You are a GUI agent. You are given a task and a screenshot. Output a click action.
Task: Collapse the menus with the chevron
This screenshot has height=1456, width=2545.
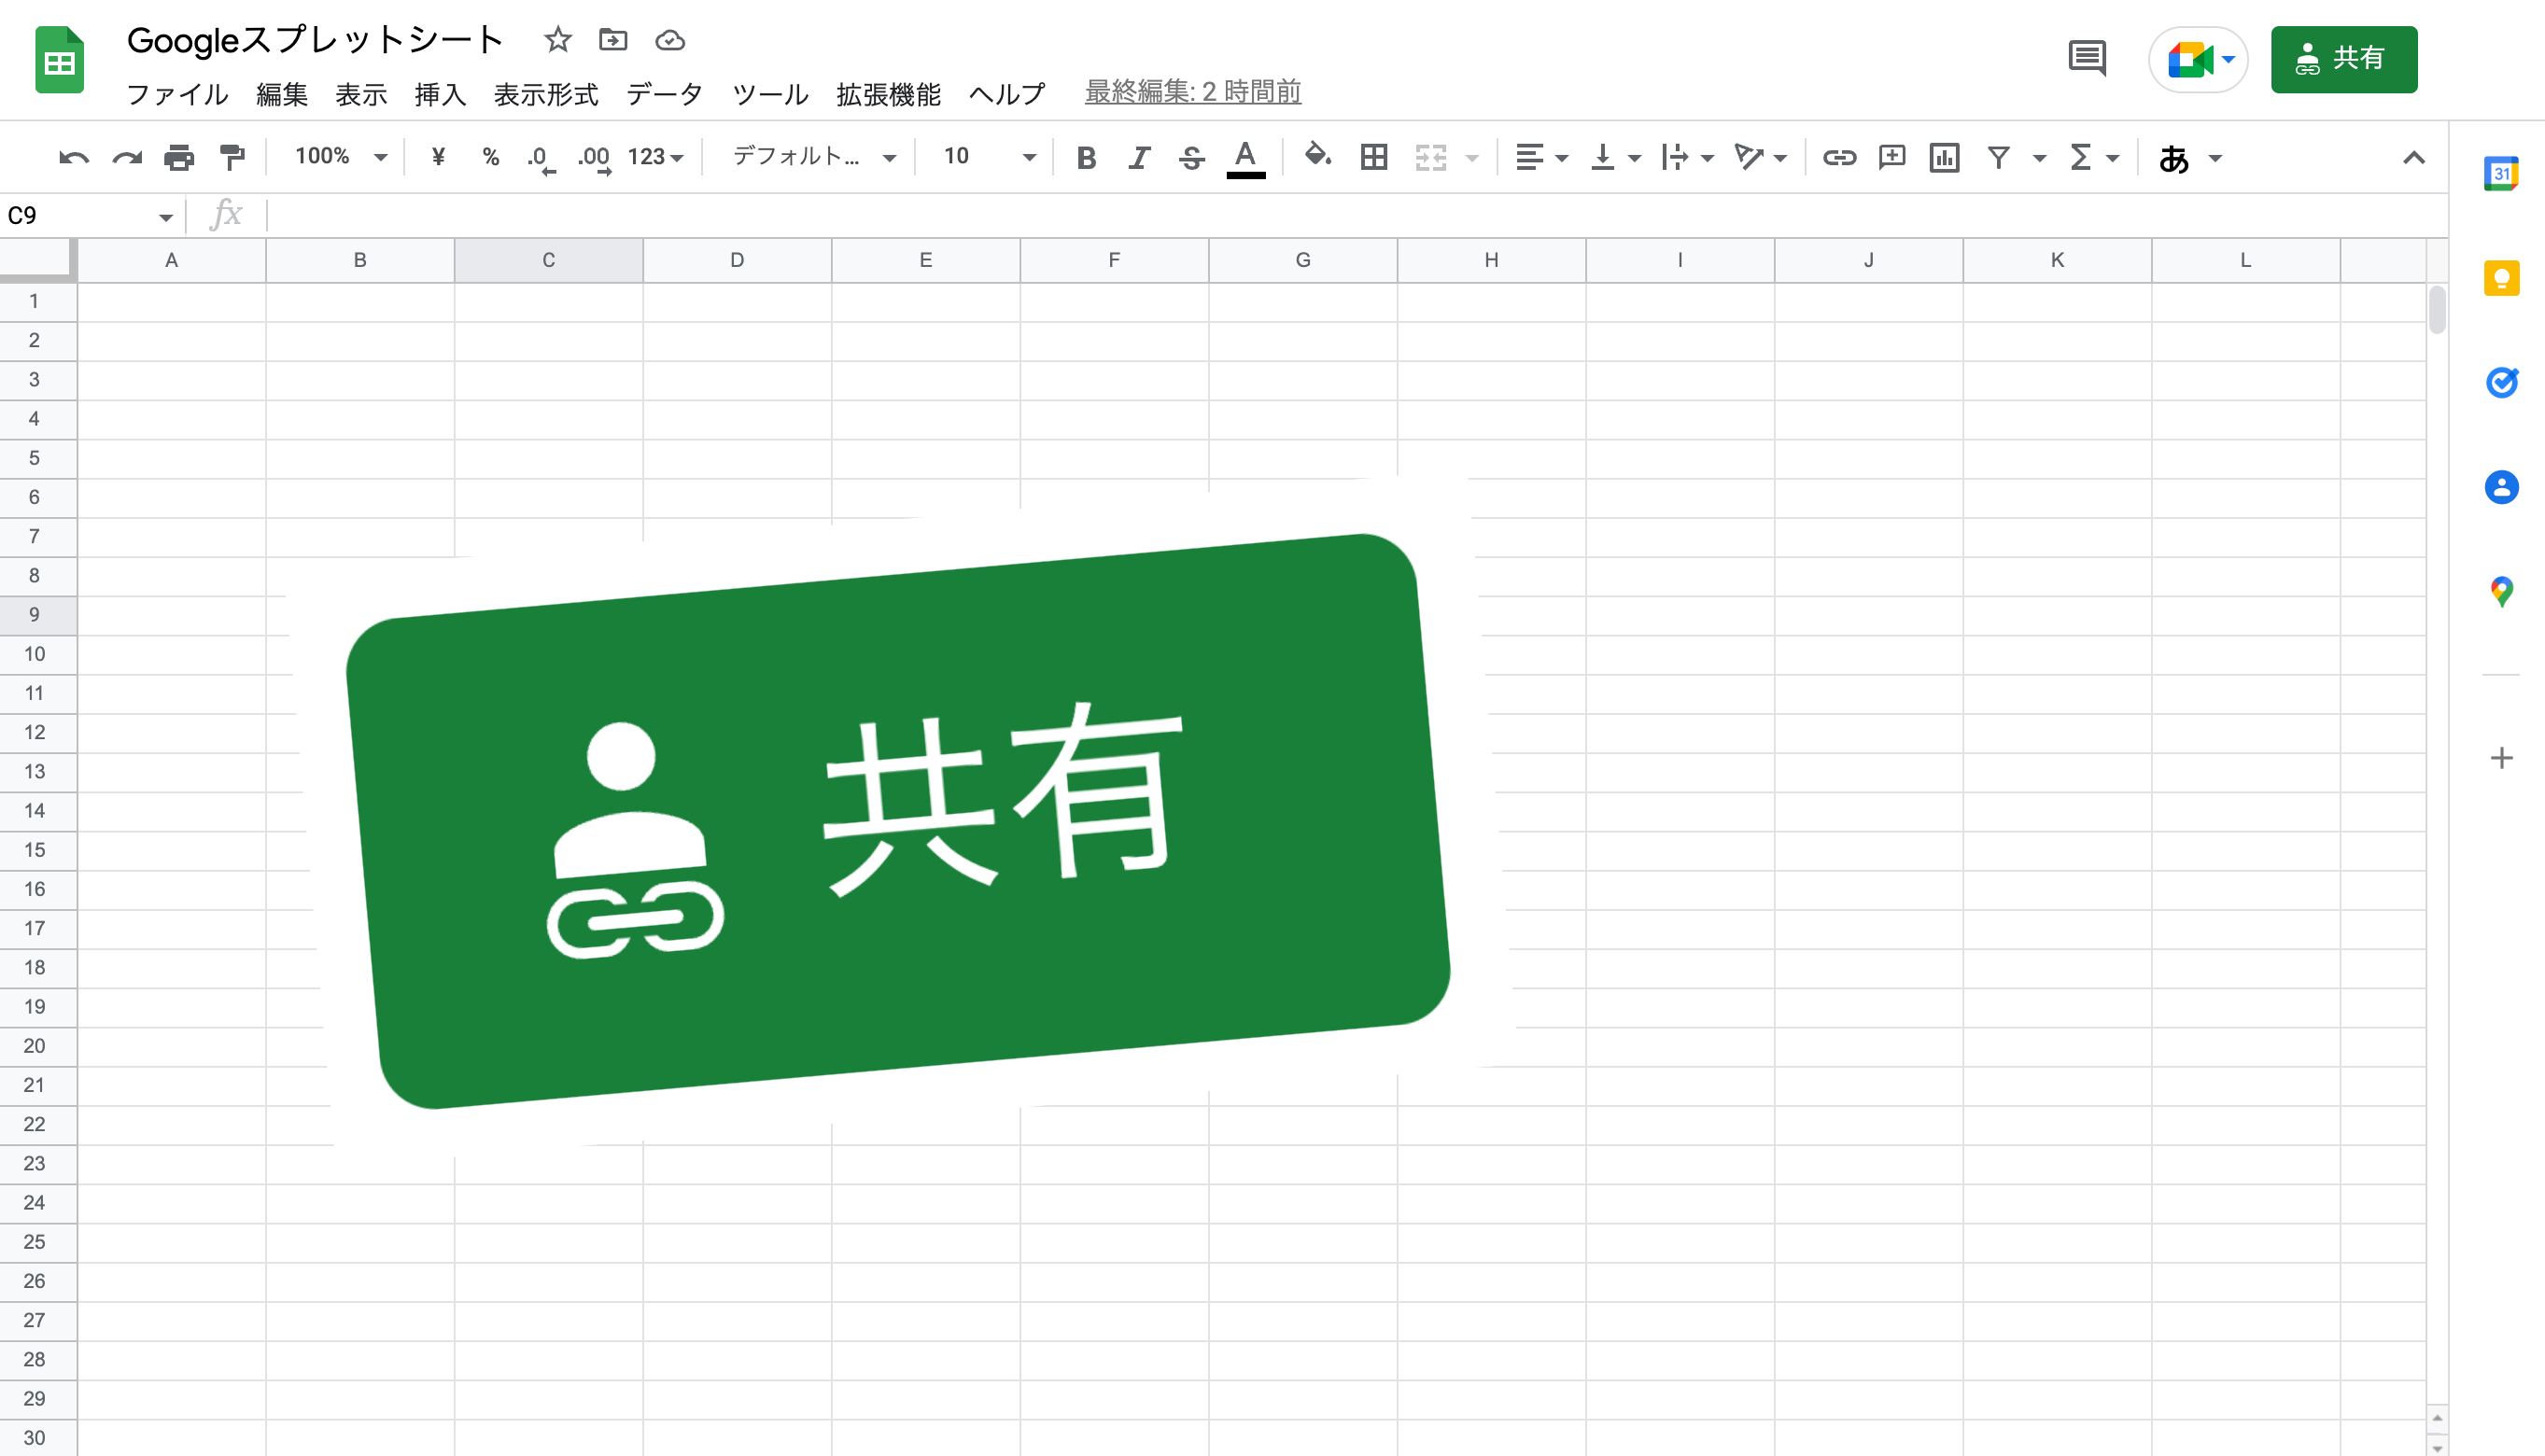point(2414,157)
